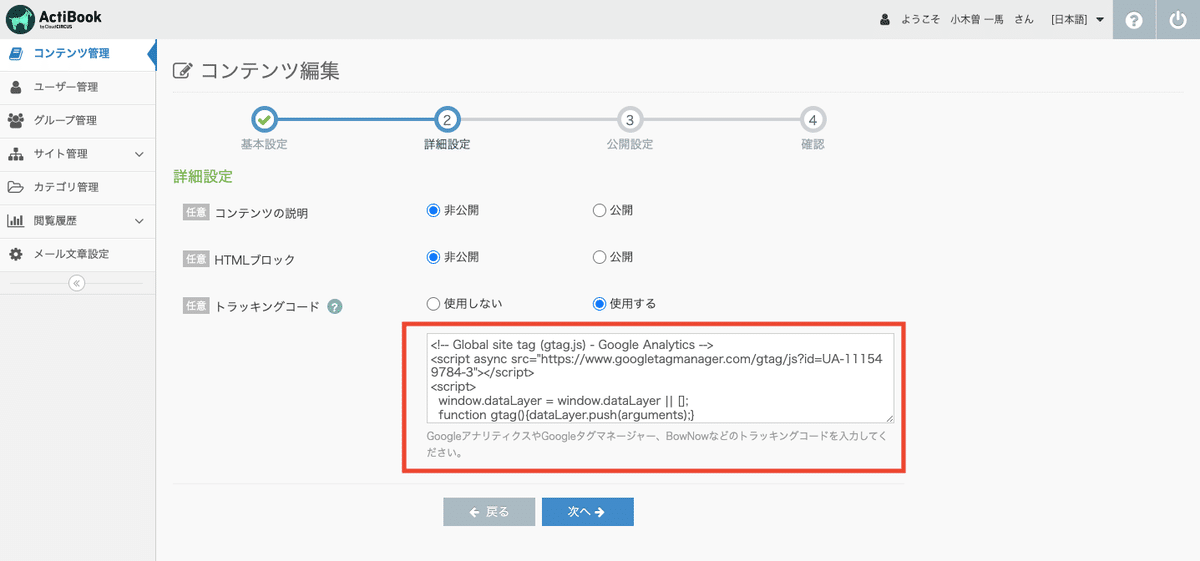Click the 任意 badge beside HTMLブロック

(x=195, y=260)
